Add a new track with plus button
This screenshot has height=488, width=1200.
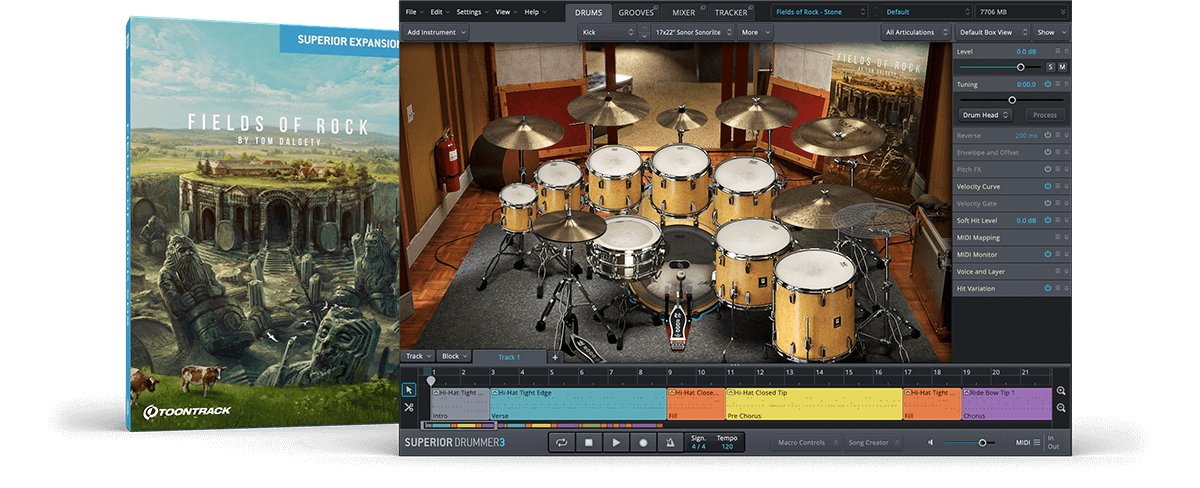(x=555, y=356)
